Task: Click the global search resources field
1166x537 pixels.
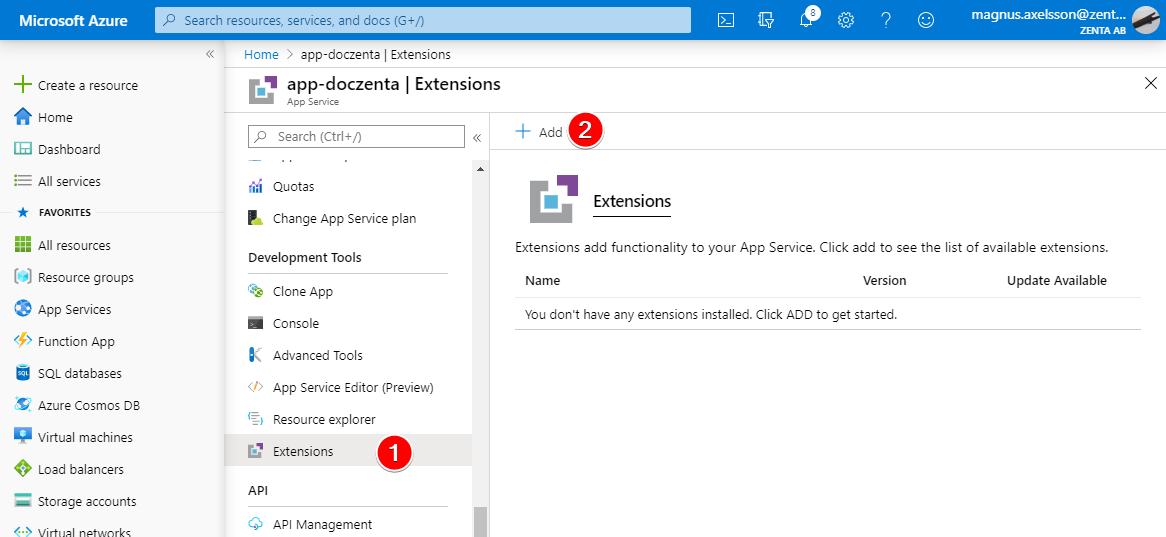Action: click(x=423, y=20)
